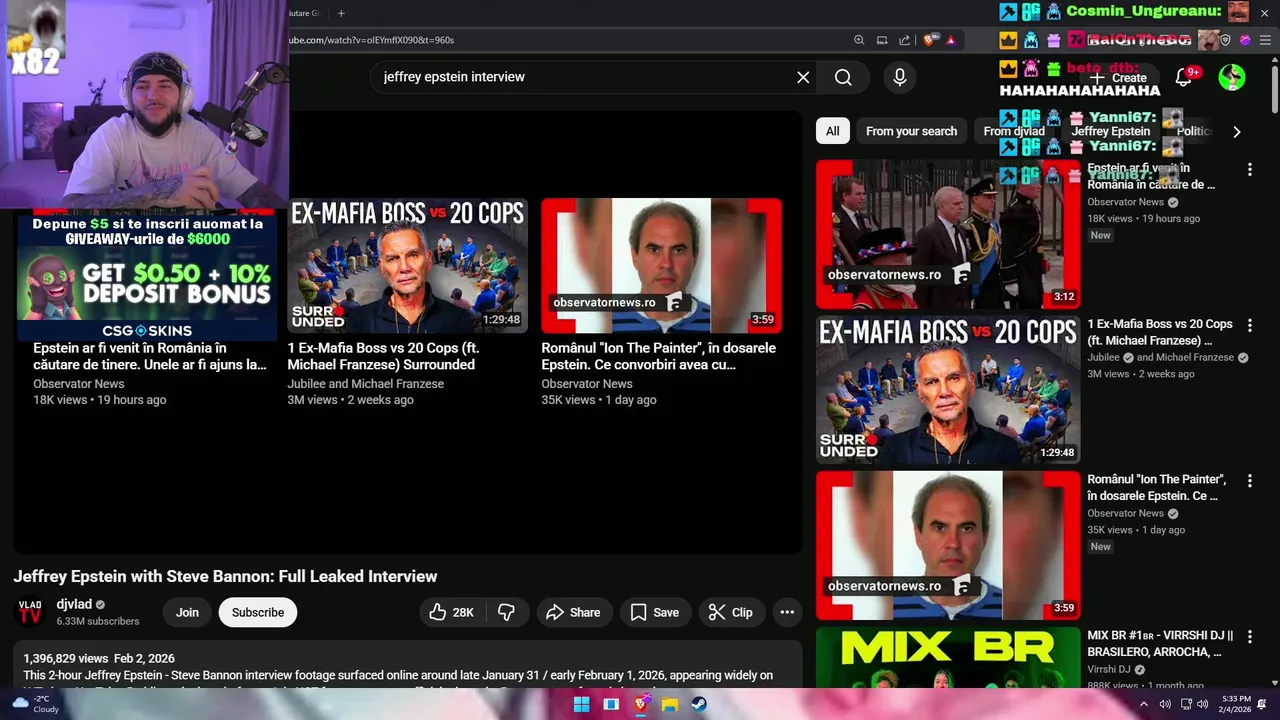Open the browser hamburger menu
The image size is (1280, 720).
coord(1263,40)
